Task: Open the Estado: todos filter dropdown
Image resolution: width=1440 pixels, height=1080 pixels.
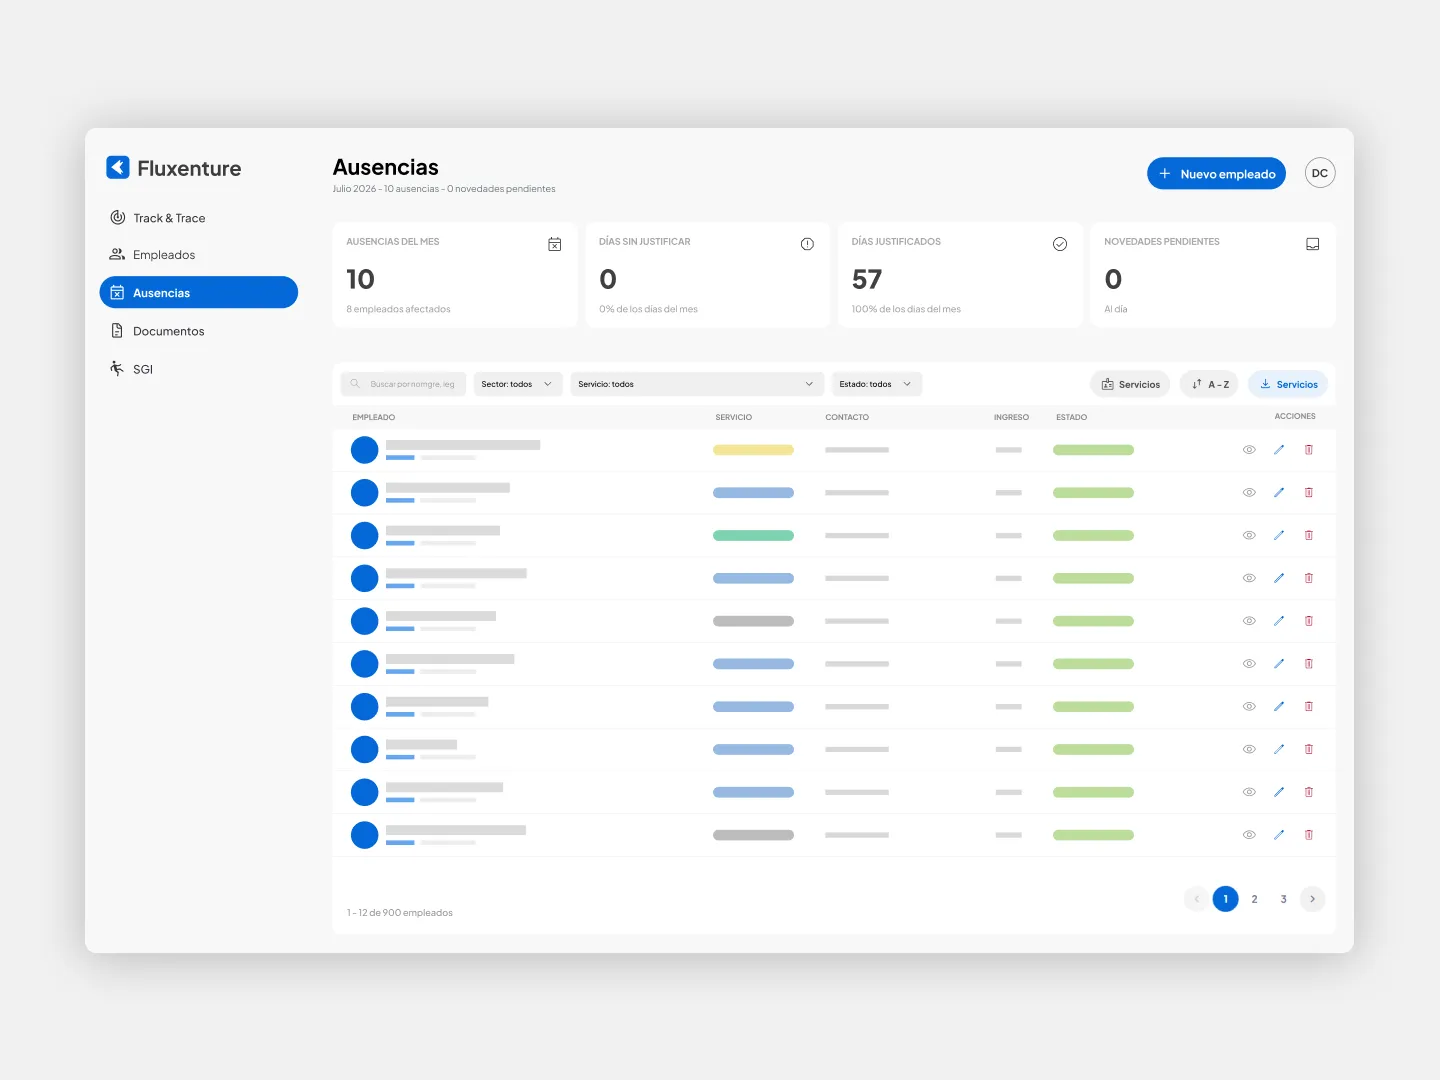Action: click(877, 384)
